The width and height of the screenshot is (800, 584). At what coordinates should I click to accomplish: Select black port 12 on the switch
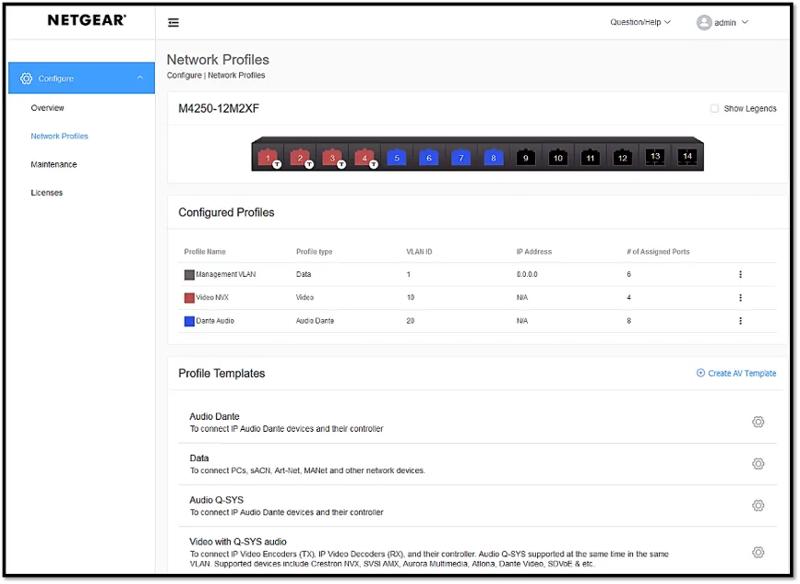coord(622,158)
